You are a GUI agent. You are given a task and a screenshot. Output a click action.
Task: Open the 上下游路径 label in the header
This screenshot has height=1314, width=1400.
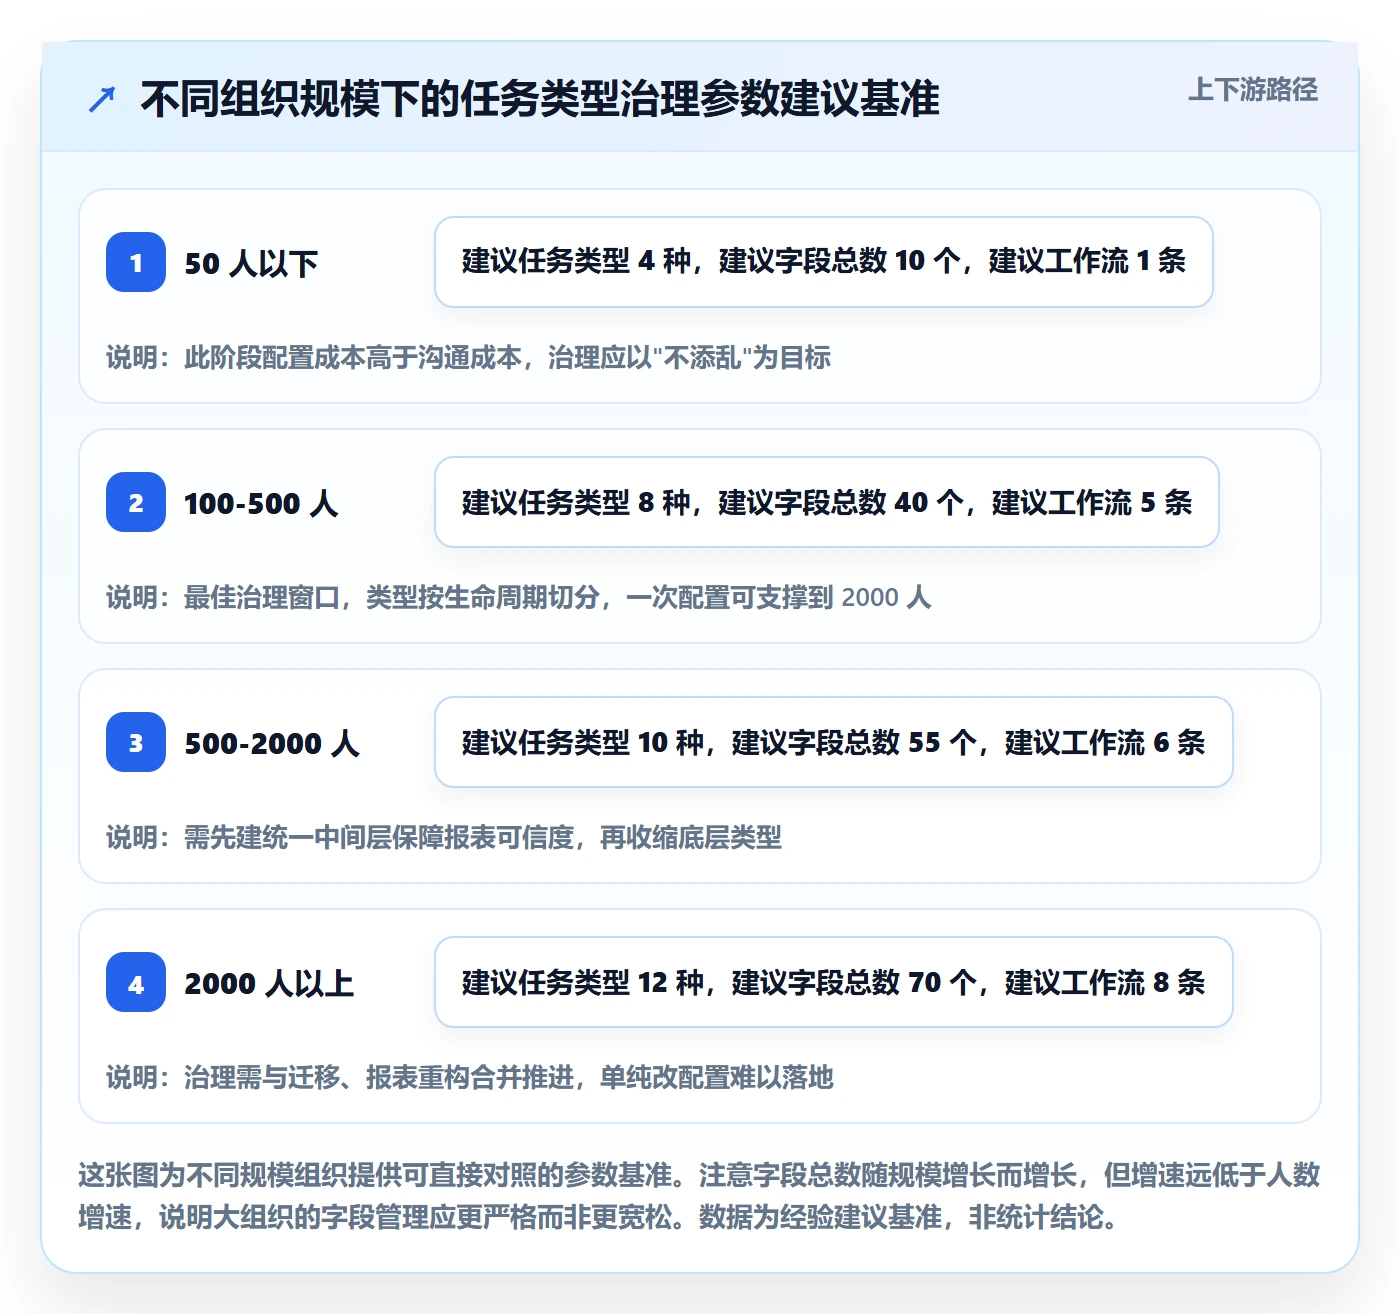[x=1253, y=90]
